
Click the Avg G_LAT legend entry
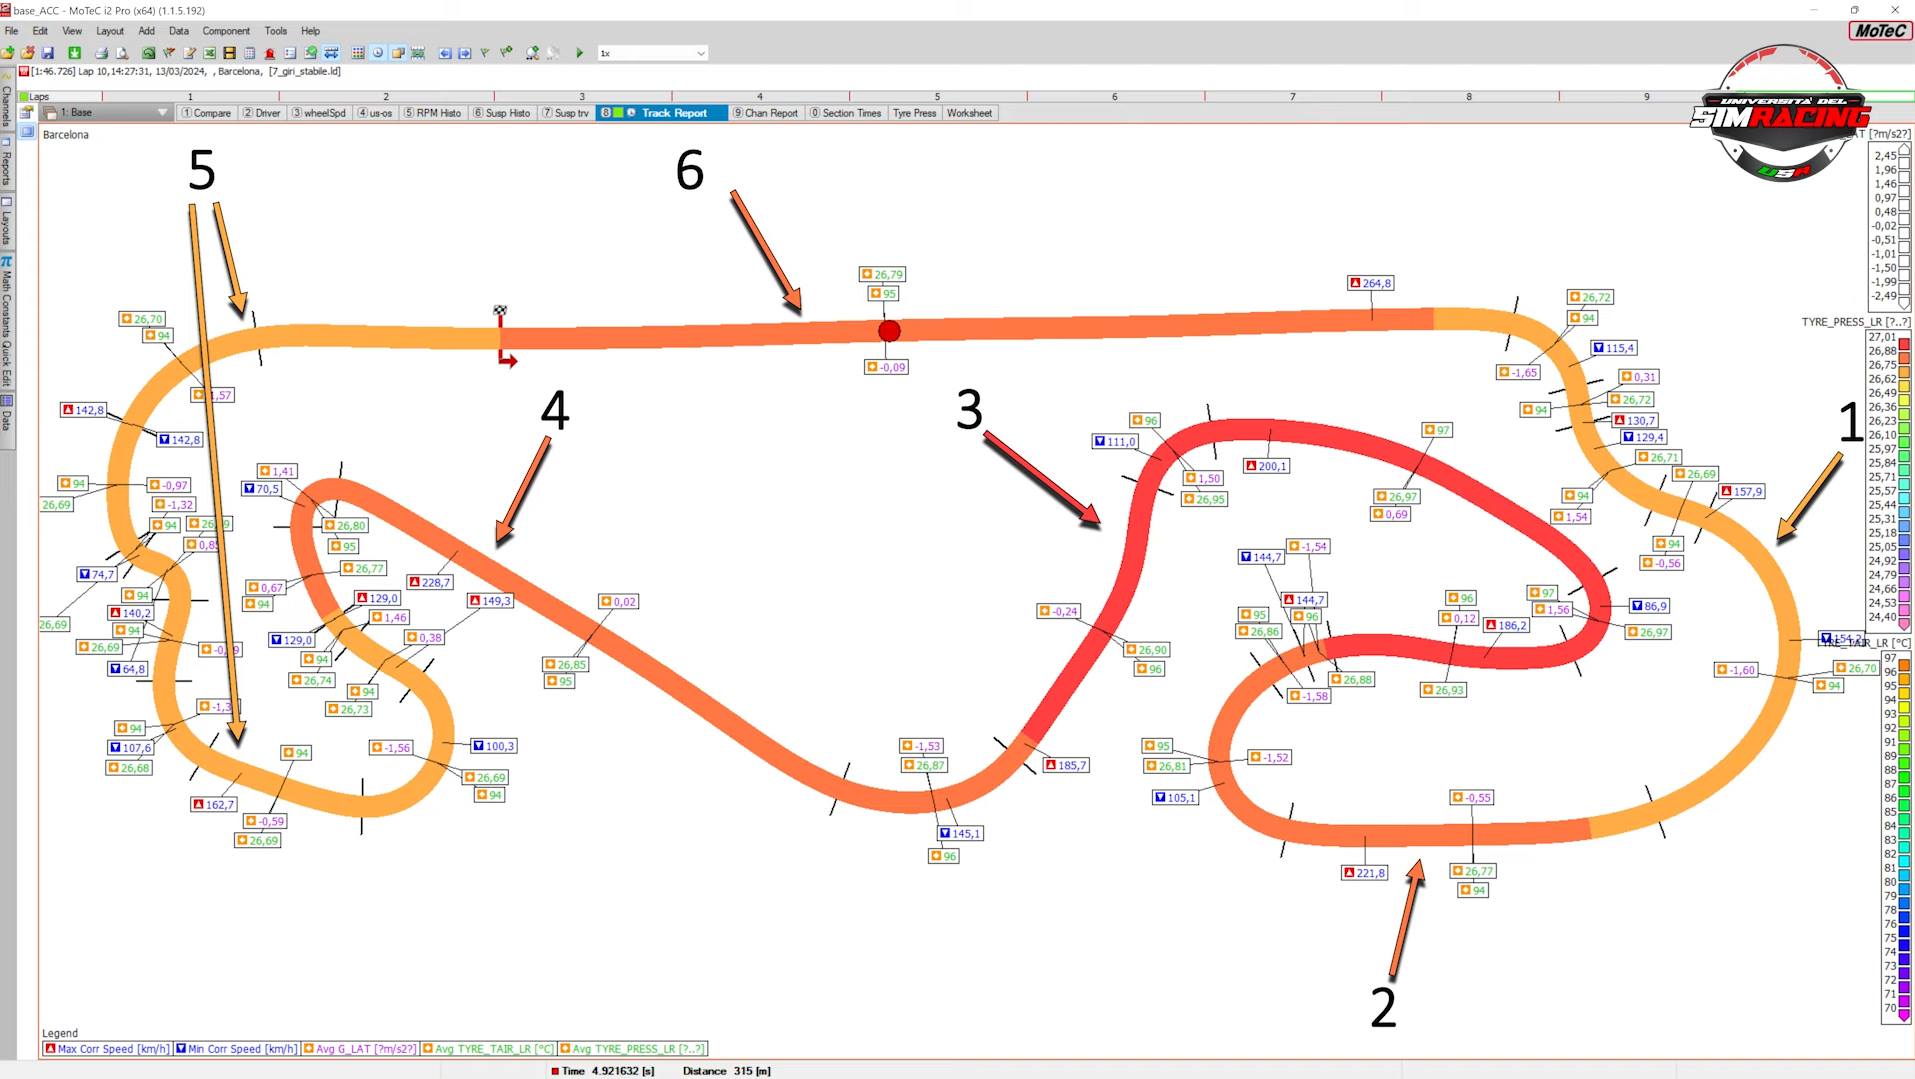(359, 1049)
